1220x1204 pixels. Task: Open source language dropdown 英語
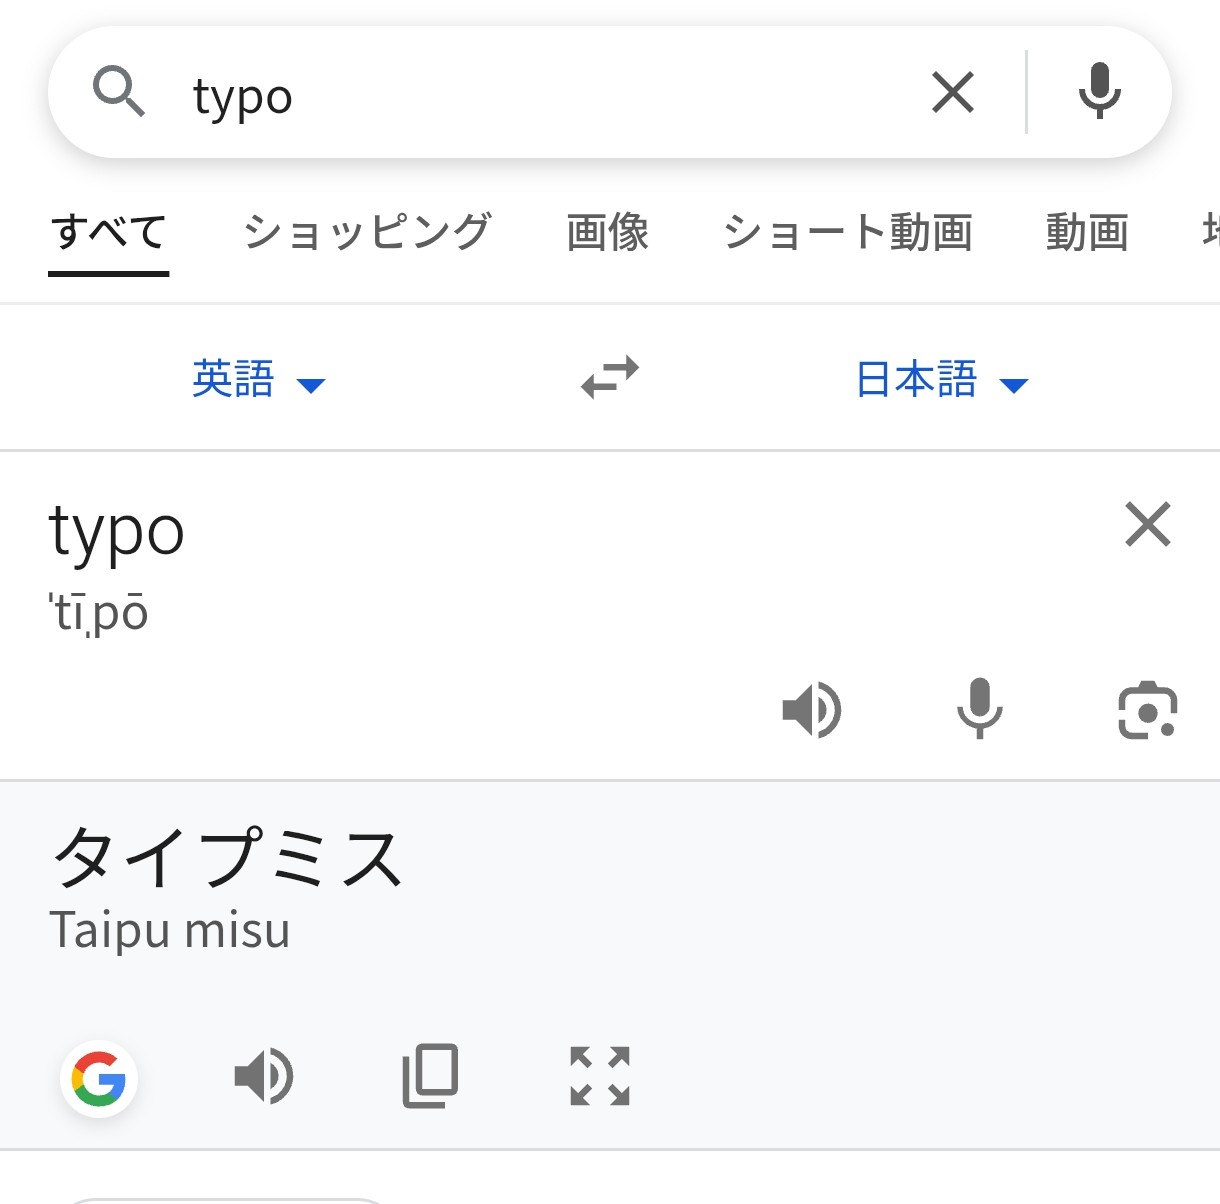click(x=258, y=380)
